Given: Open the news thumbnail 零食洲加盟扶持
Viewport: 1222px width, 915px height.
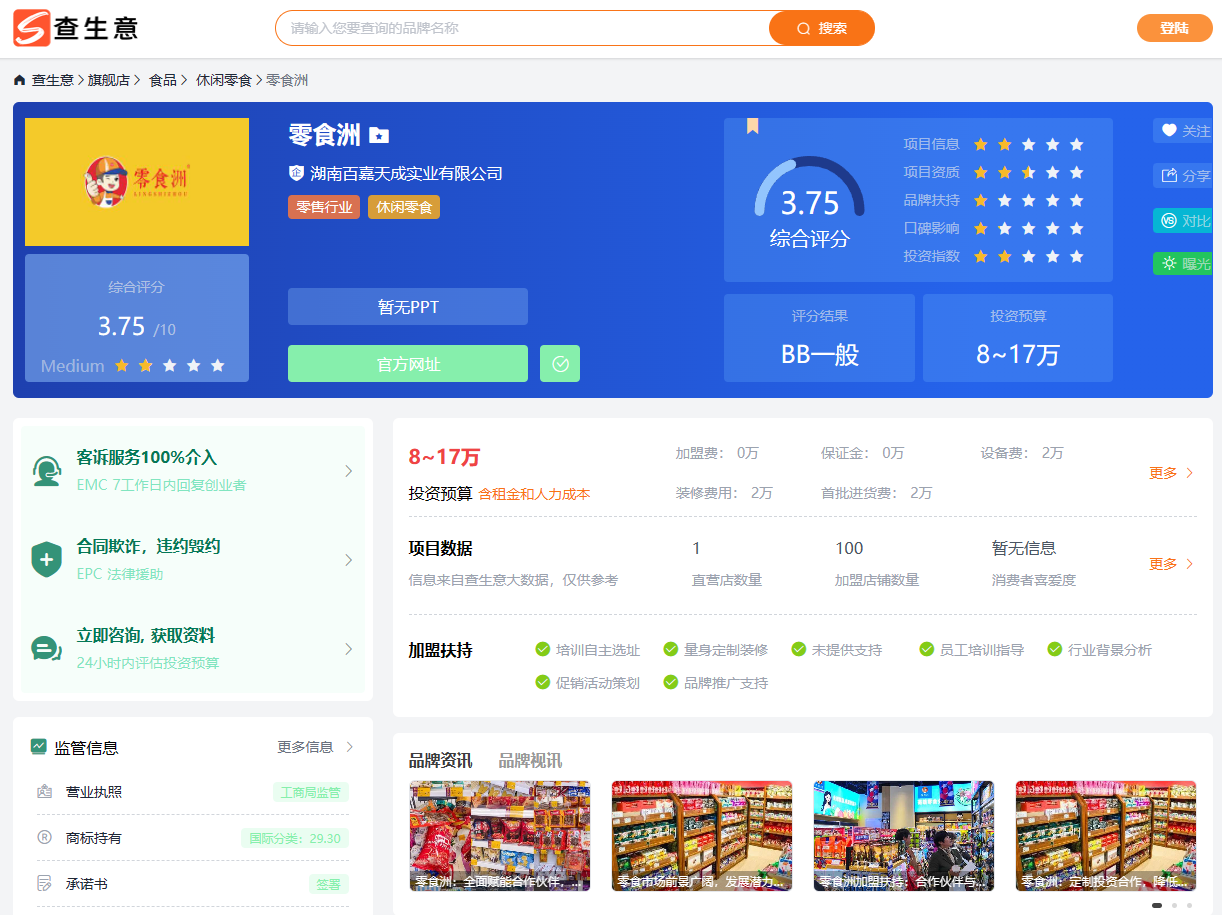Looking at the screenshot, I should 904,836.
